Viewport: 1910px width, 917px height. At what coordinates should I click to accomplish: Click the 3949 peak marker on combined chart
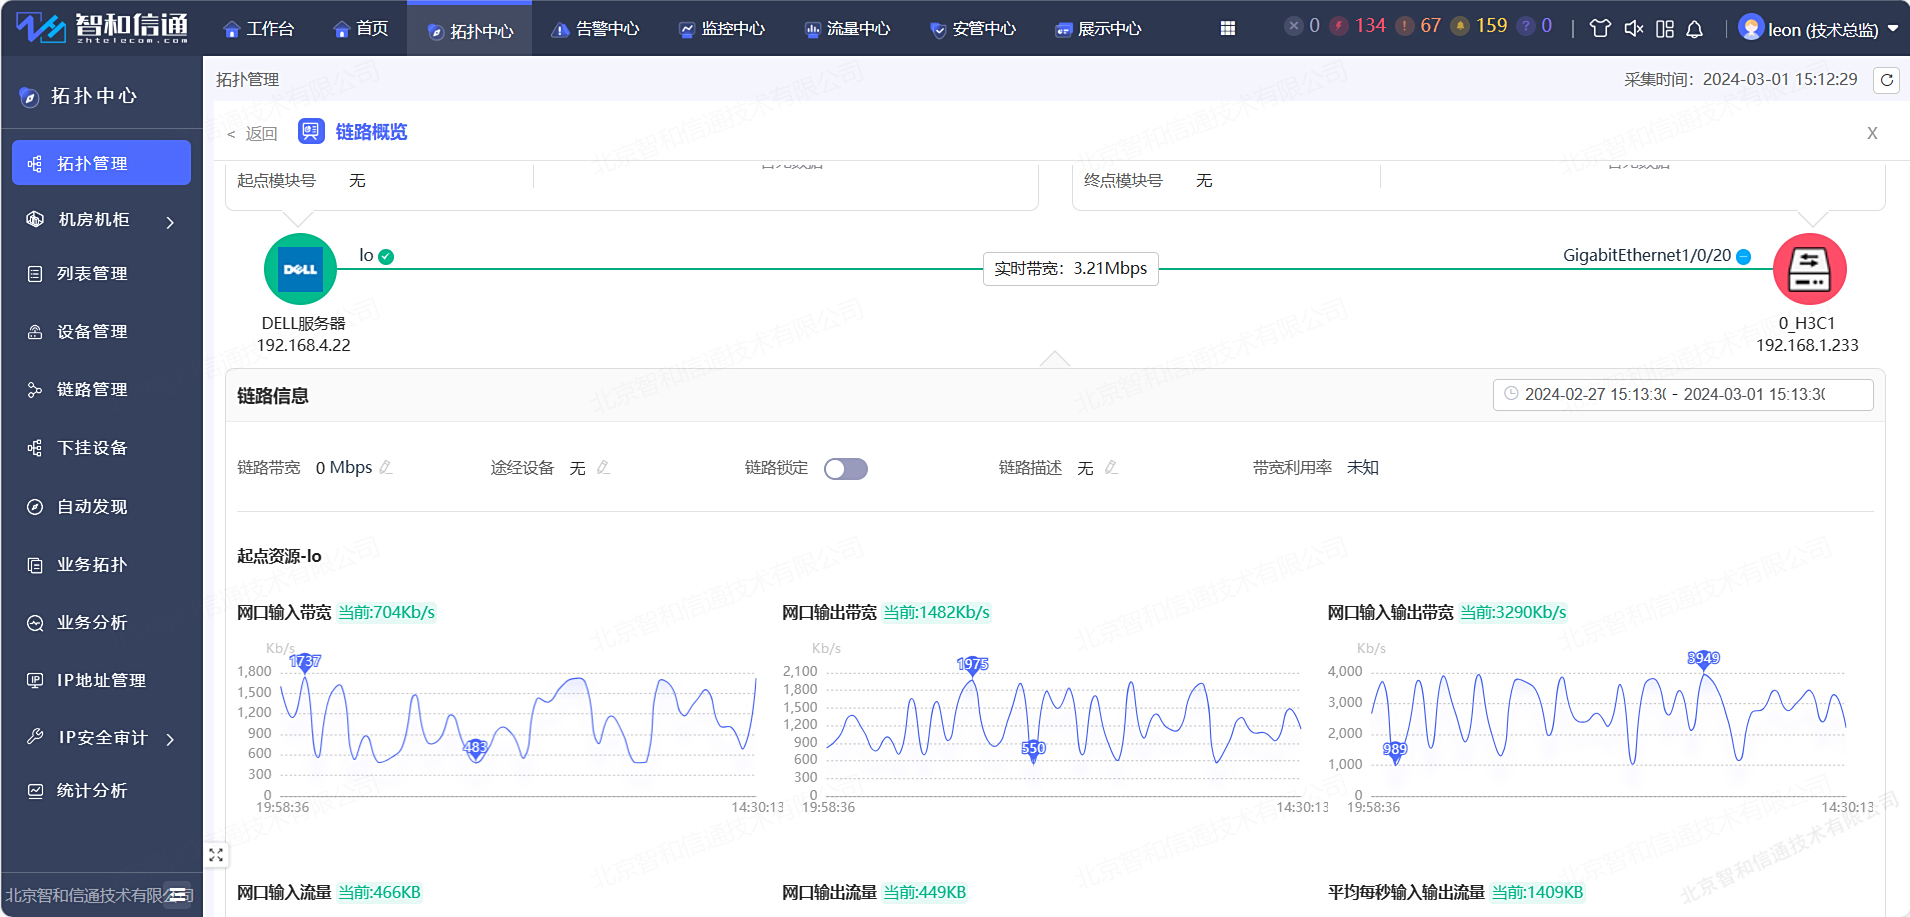(1703, 659)
